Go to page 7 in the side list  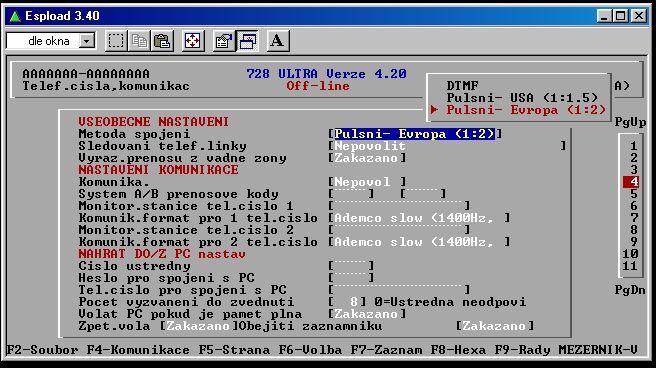click(634, 218)
